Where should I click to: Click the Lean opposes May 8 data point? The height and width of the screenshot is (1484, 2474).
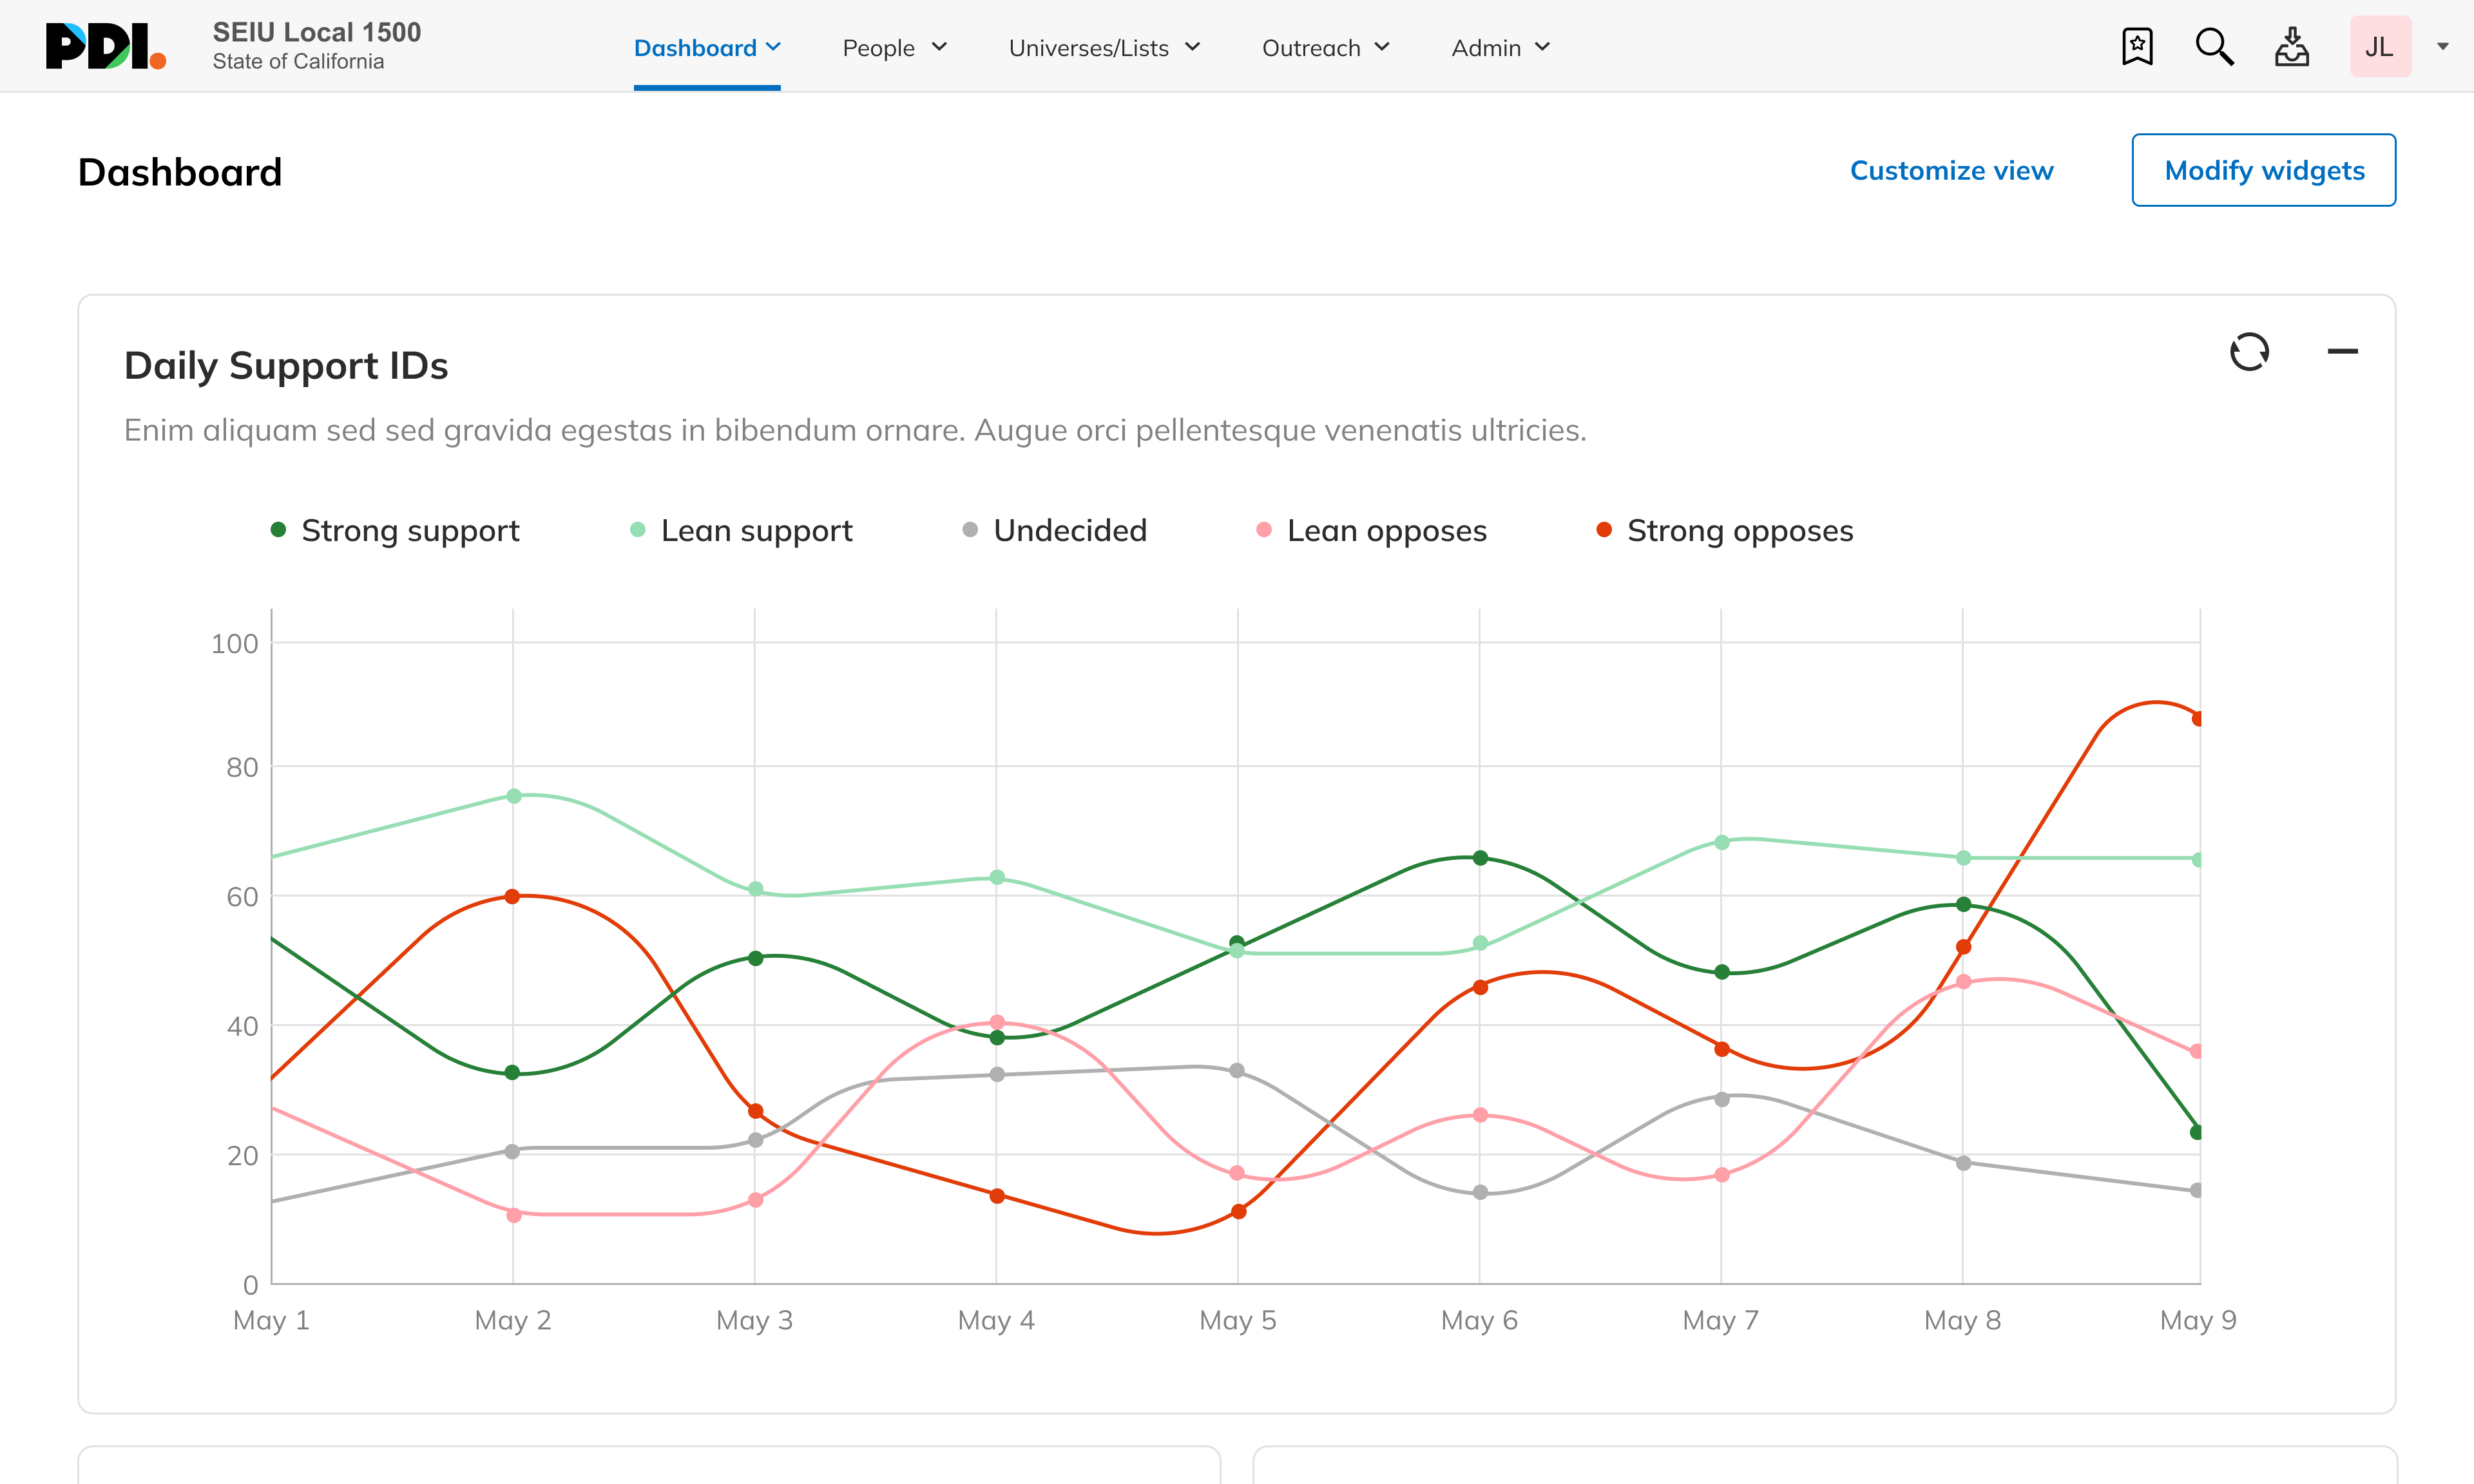point(1963,982)
